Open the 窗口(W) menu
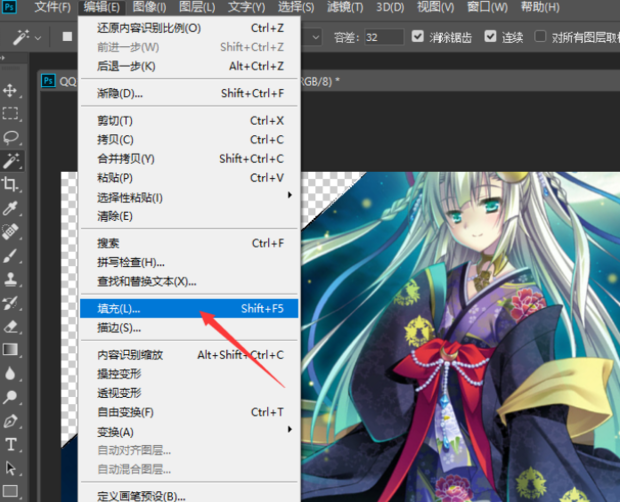 point(487,7)
